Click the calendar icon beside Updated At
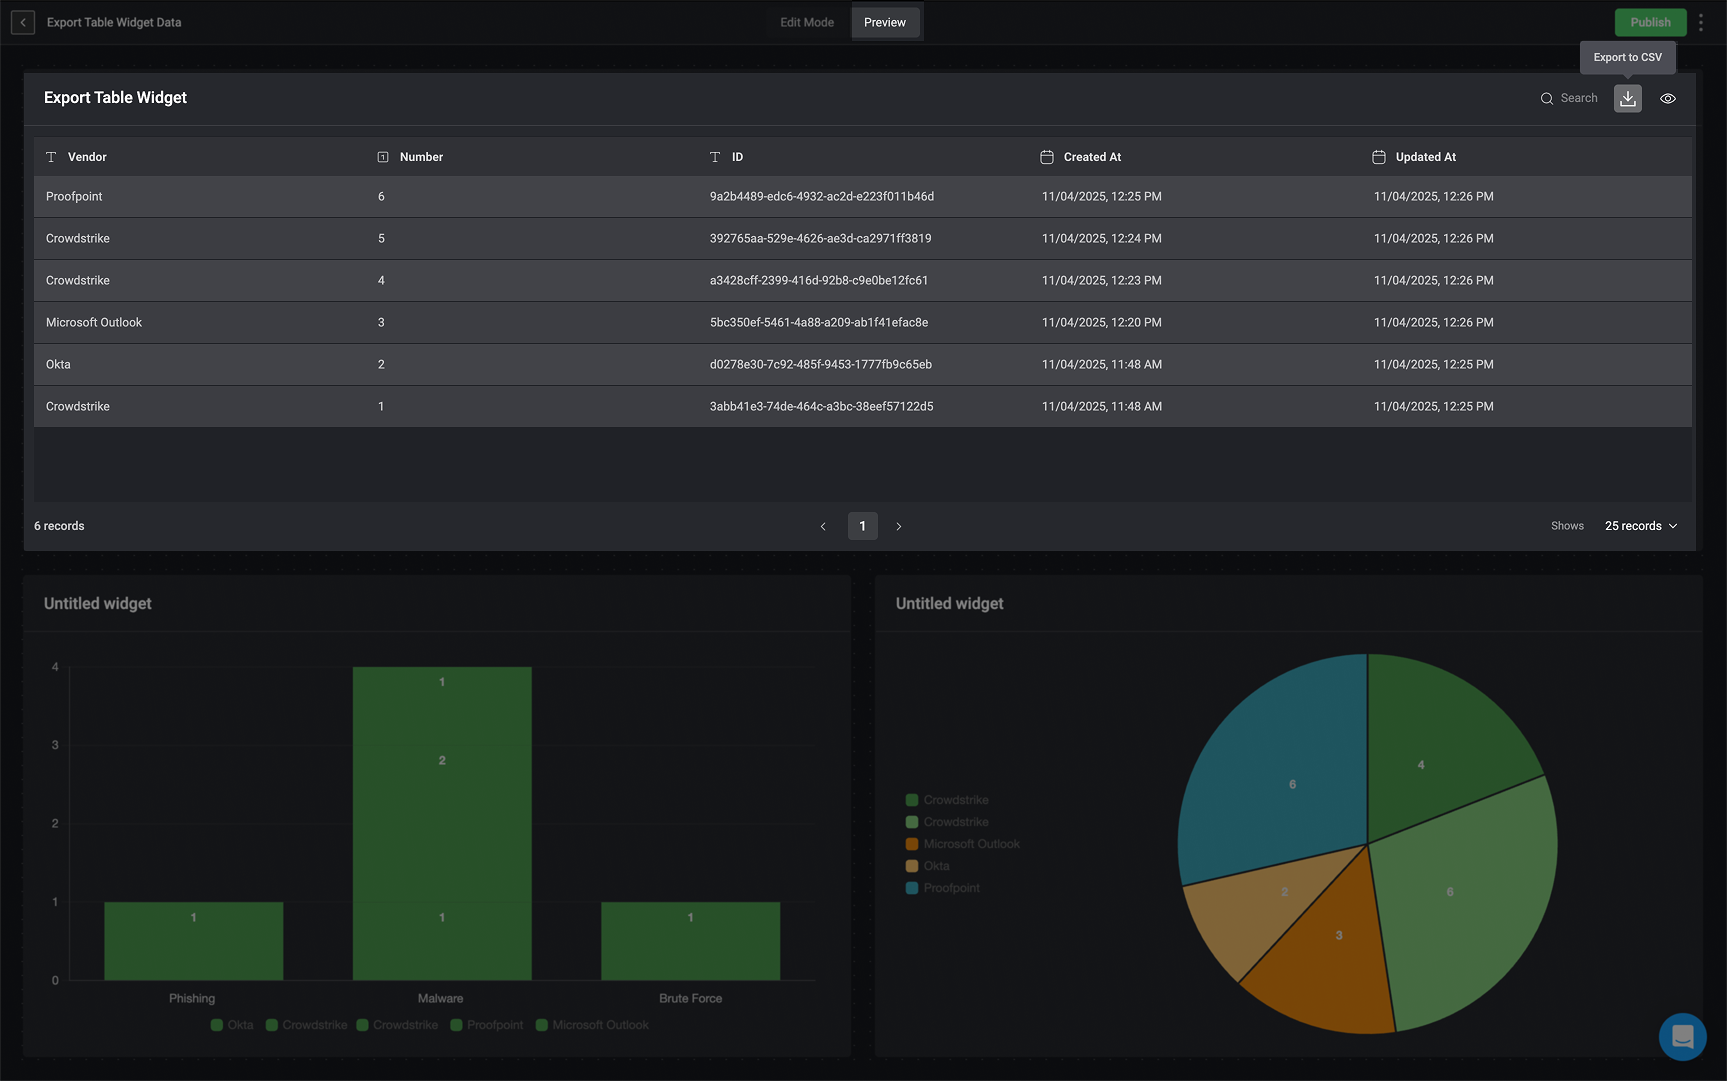 click(1379, 157)
